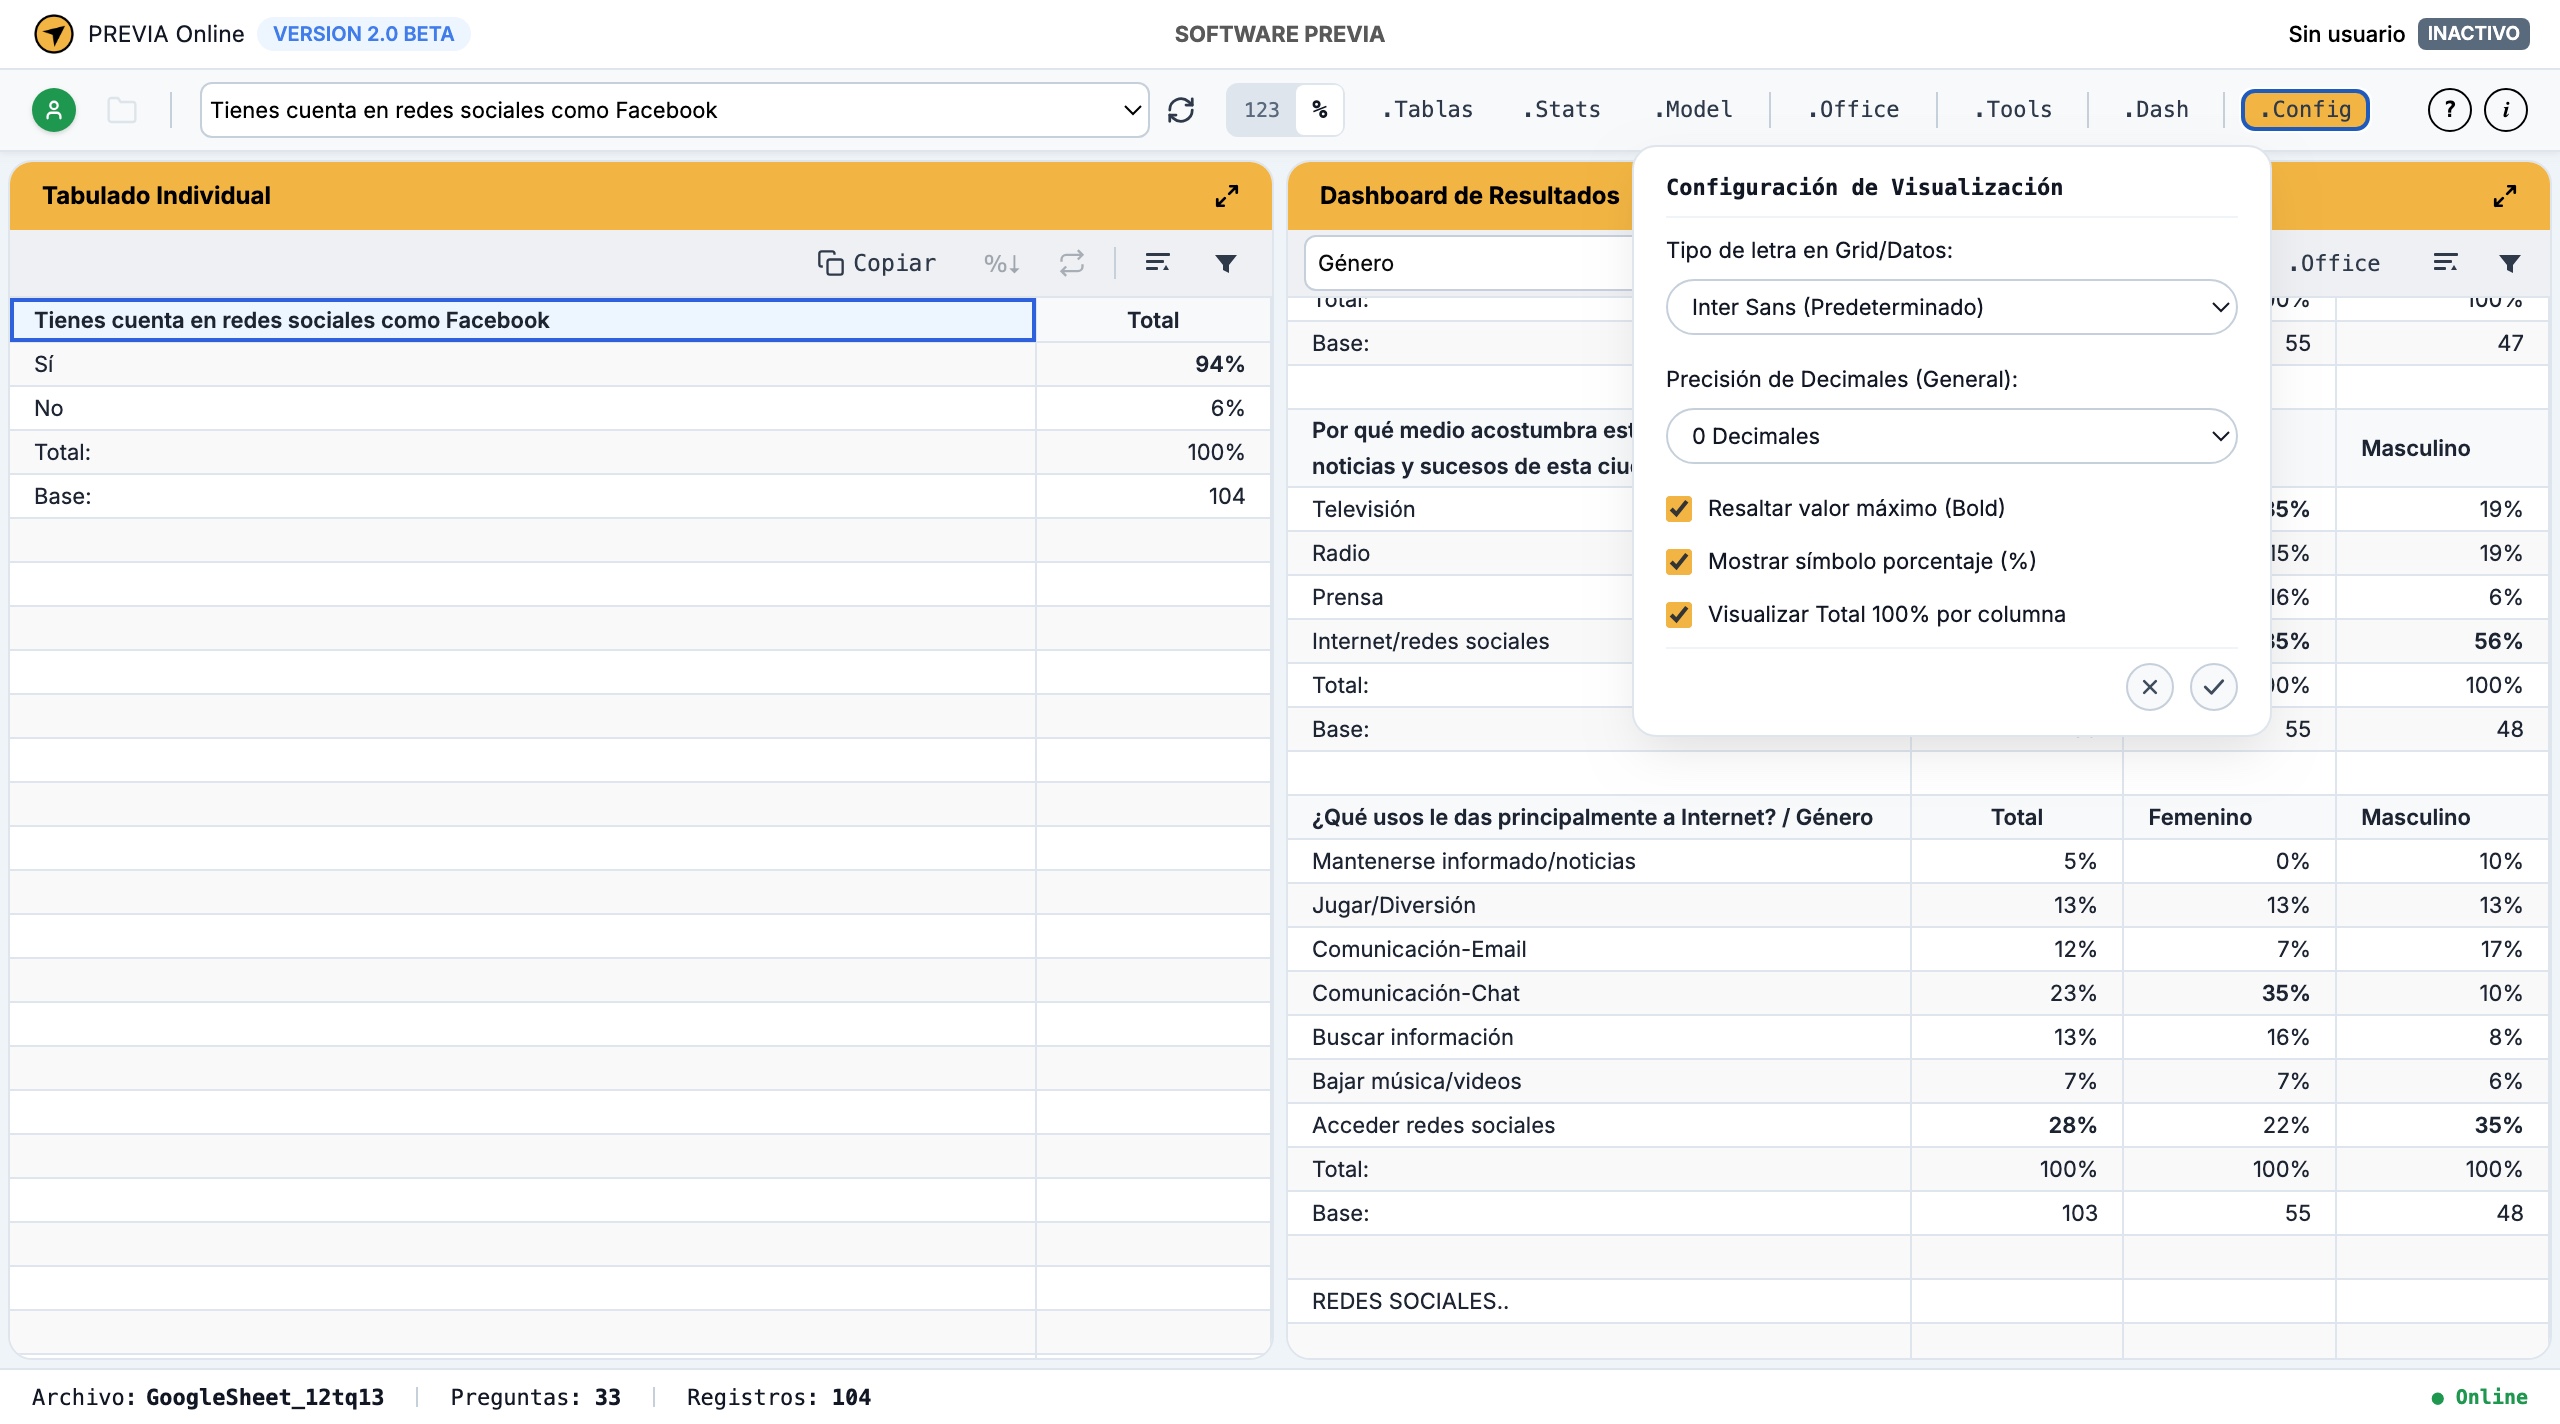
Task: Click the PREVIA compass logo icon
Action: coord(54,34)
